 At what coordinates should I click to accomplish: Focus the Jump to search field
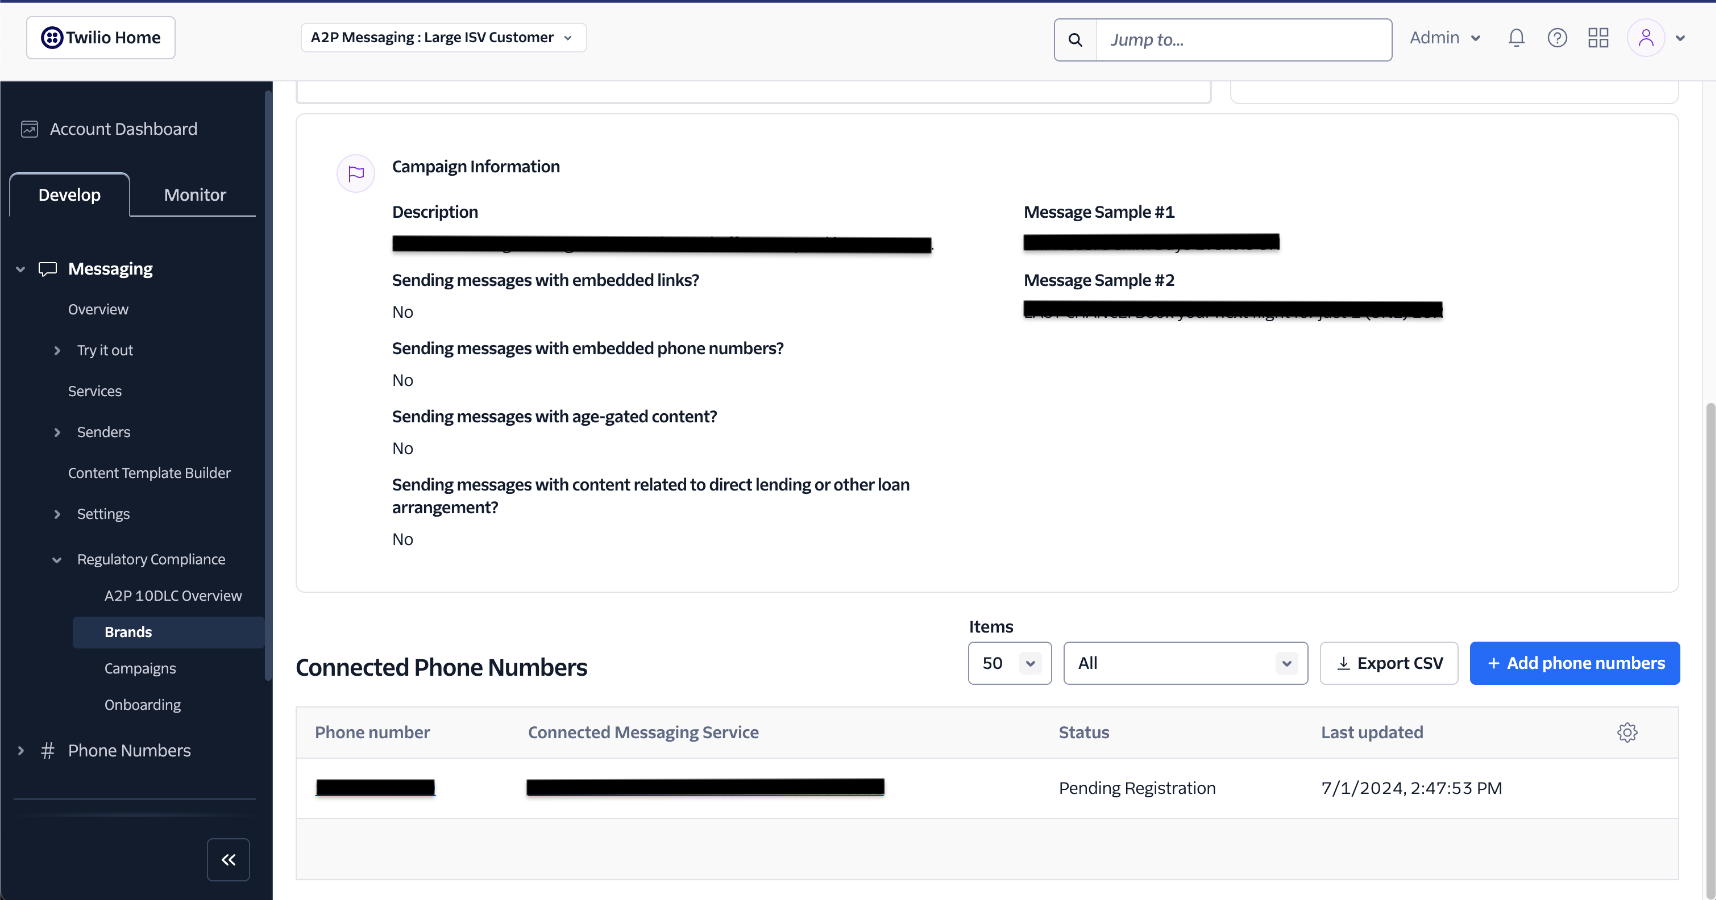click(x=1243, y=40)
